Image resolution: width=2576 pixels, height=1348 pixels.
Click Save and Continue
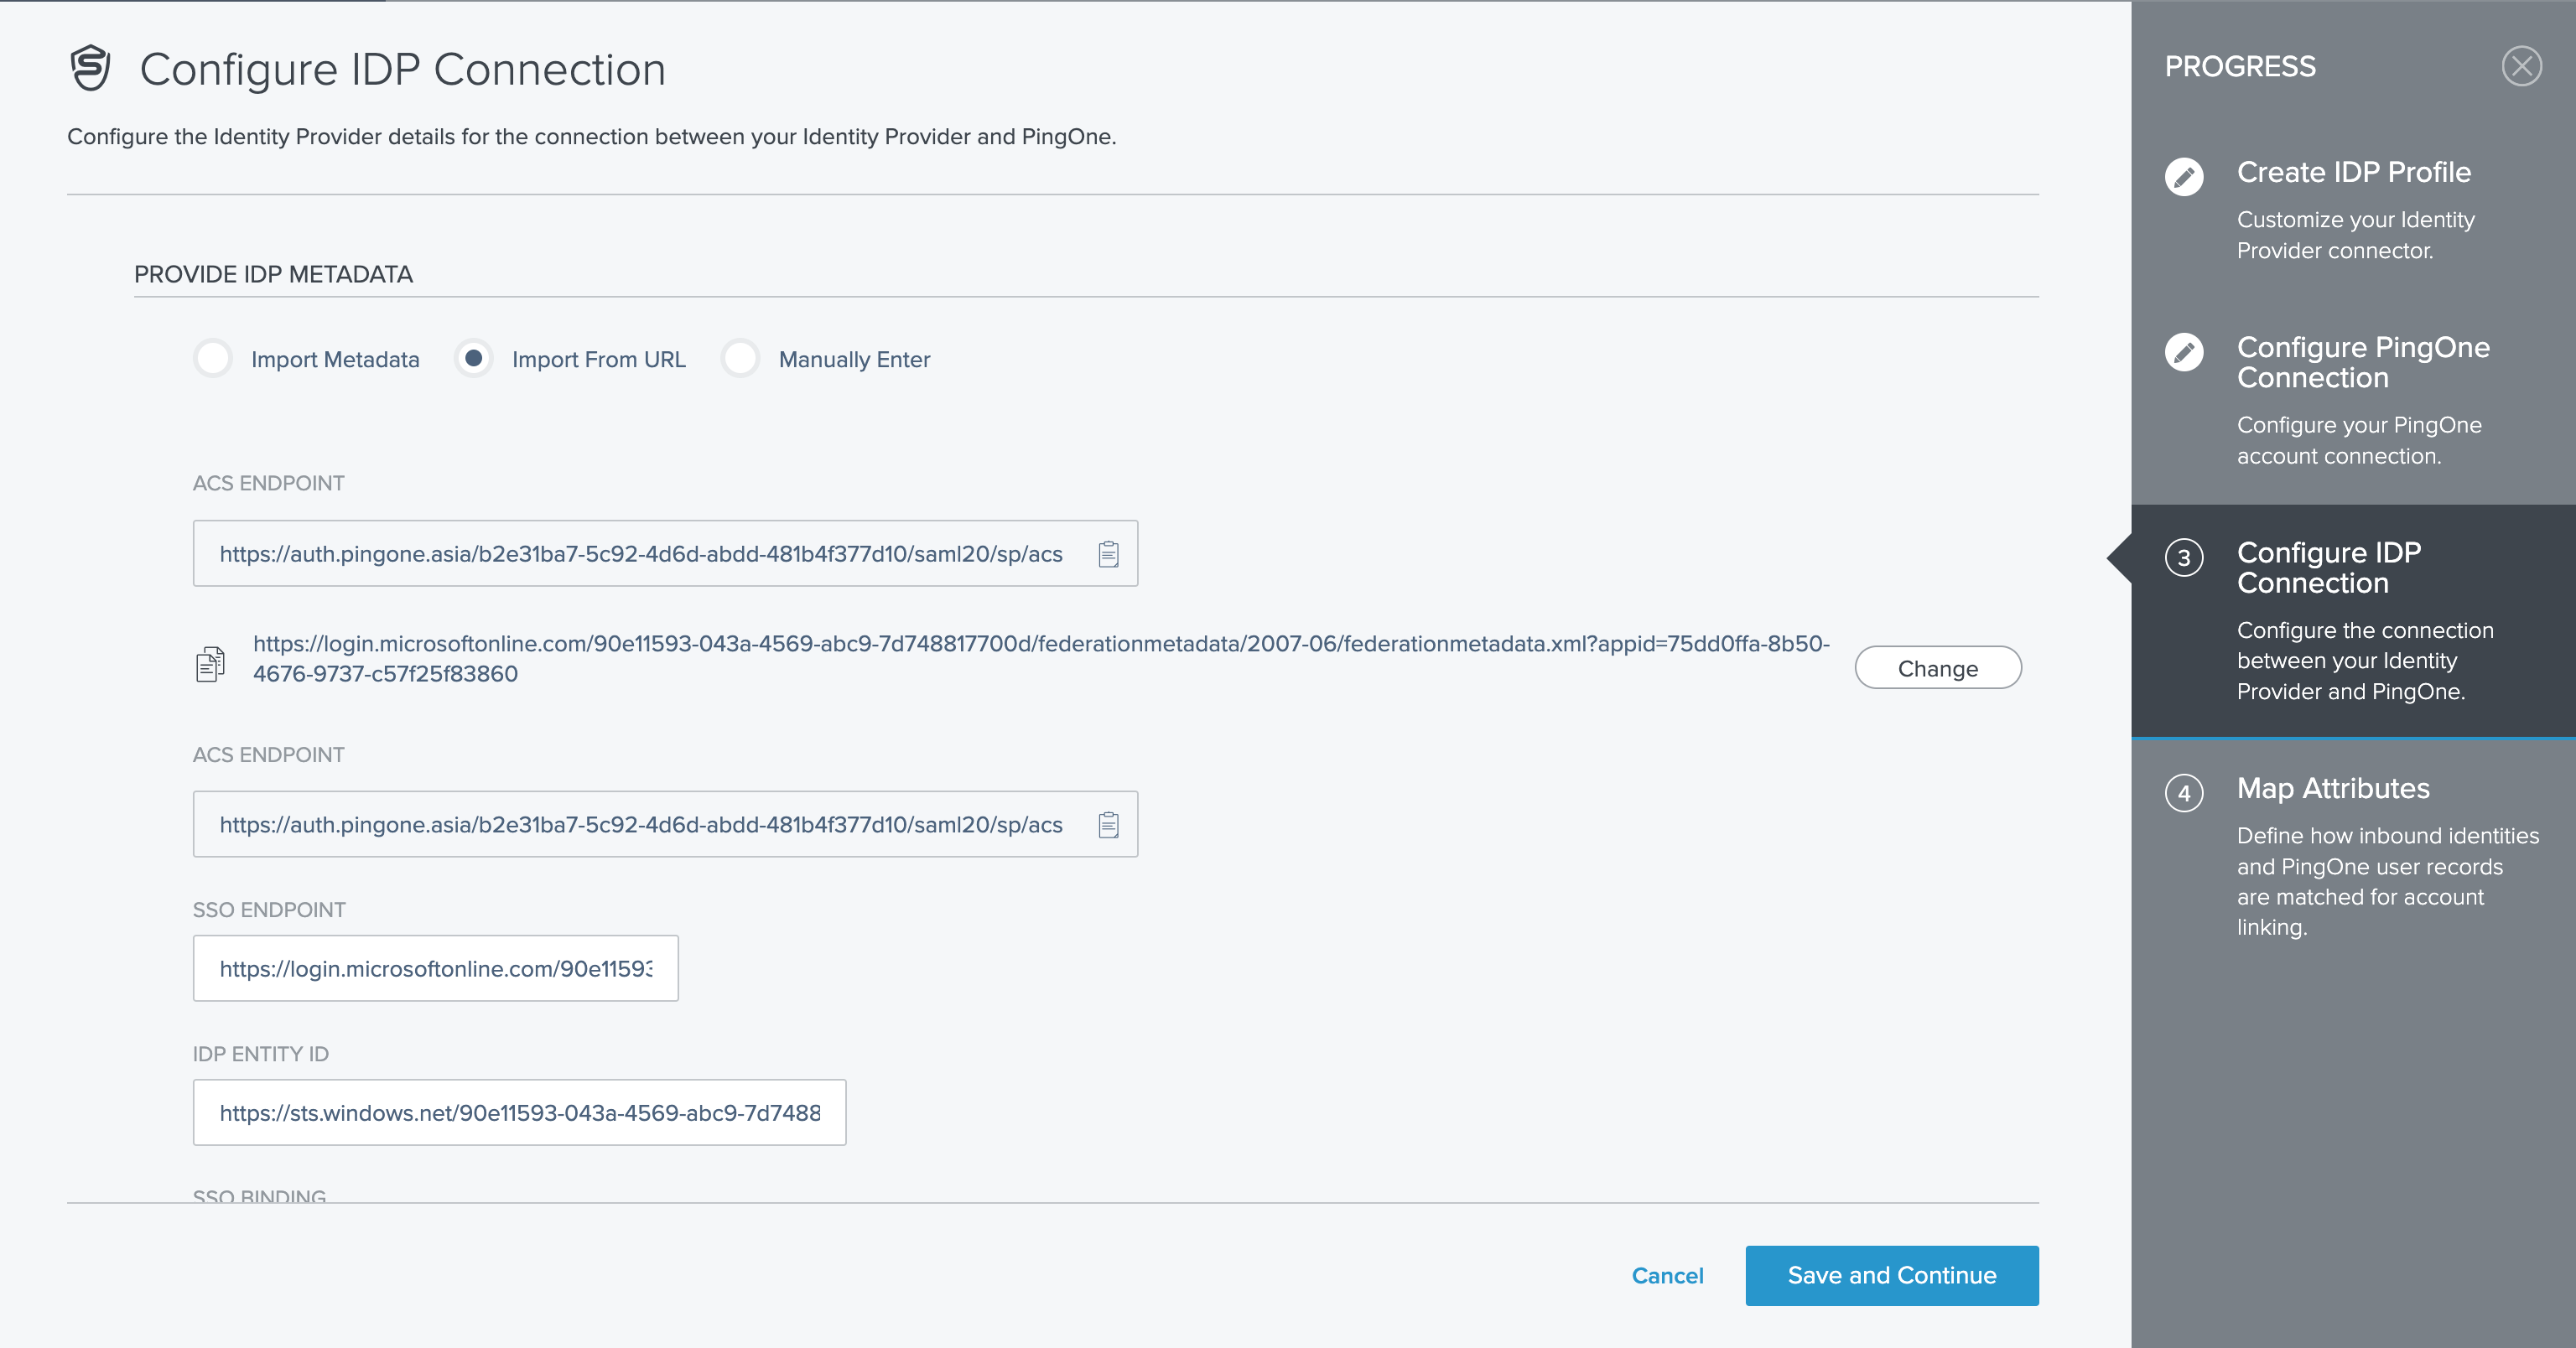click(x=1891, y=1275)
